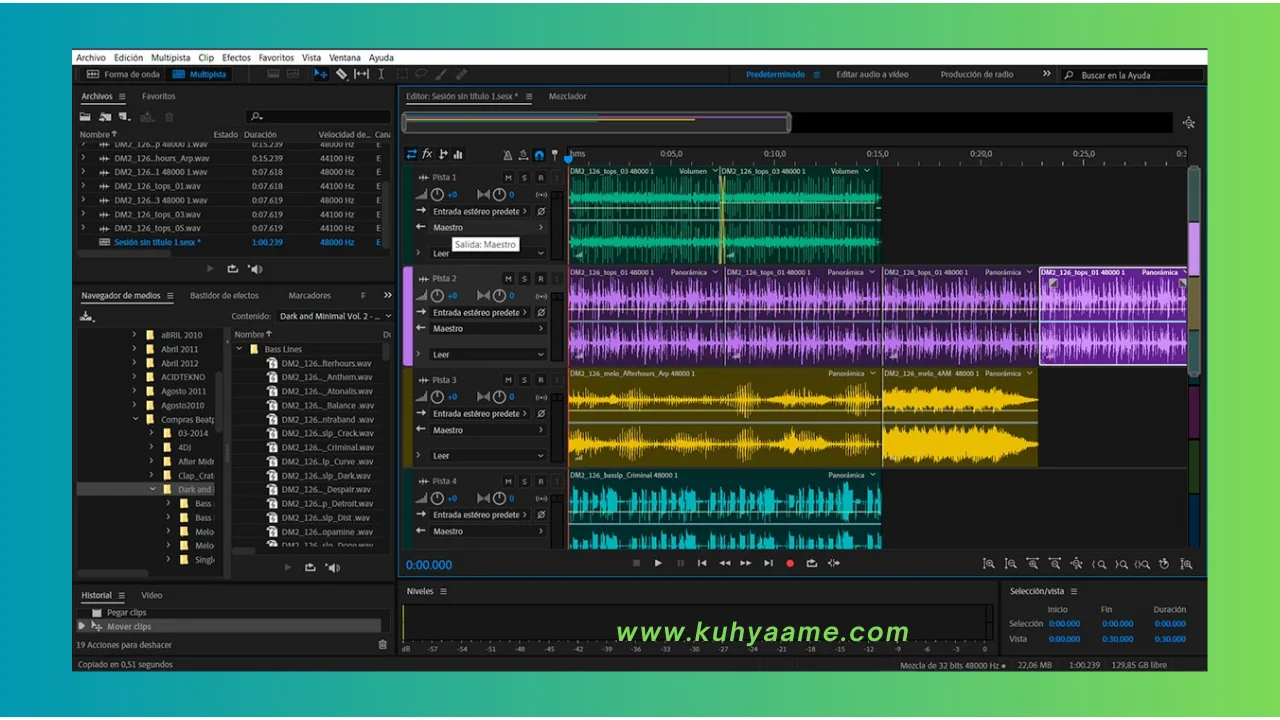
Task: Switch to the Marcadores tab
Action: point(309,295)
